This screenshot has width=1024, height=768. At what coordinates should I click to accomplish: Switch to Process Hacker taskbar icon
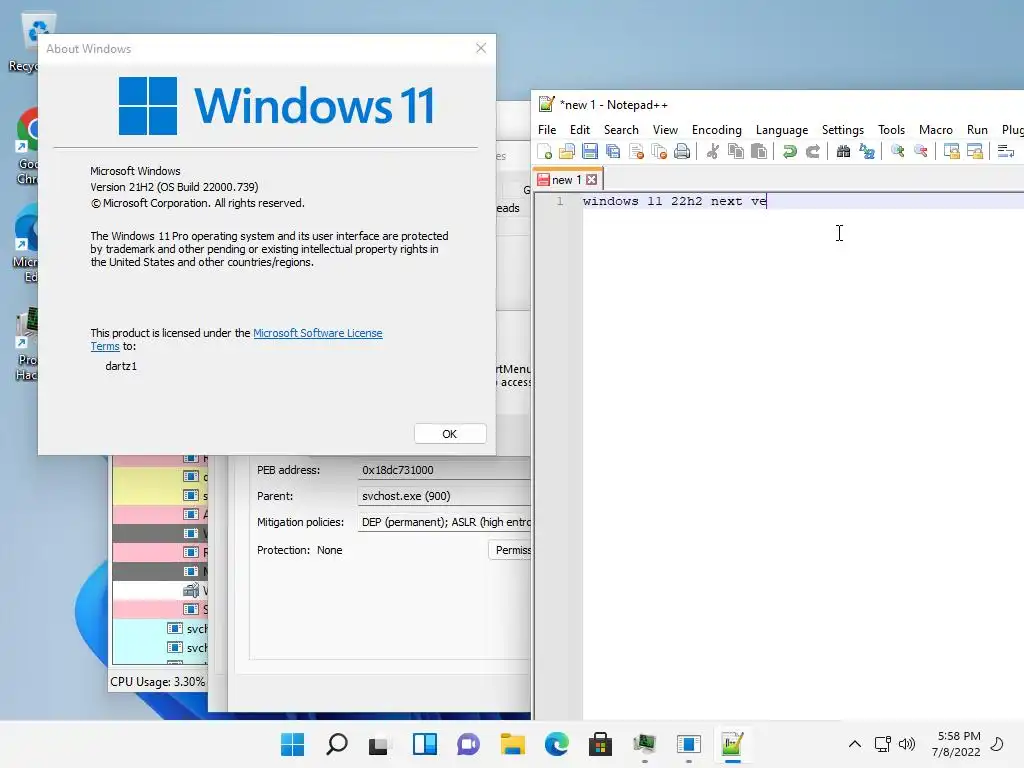pyautogui.click(x=645, y=744)
